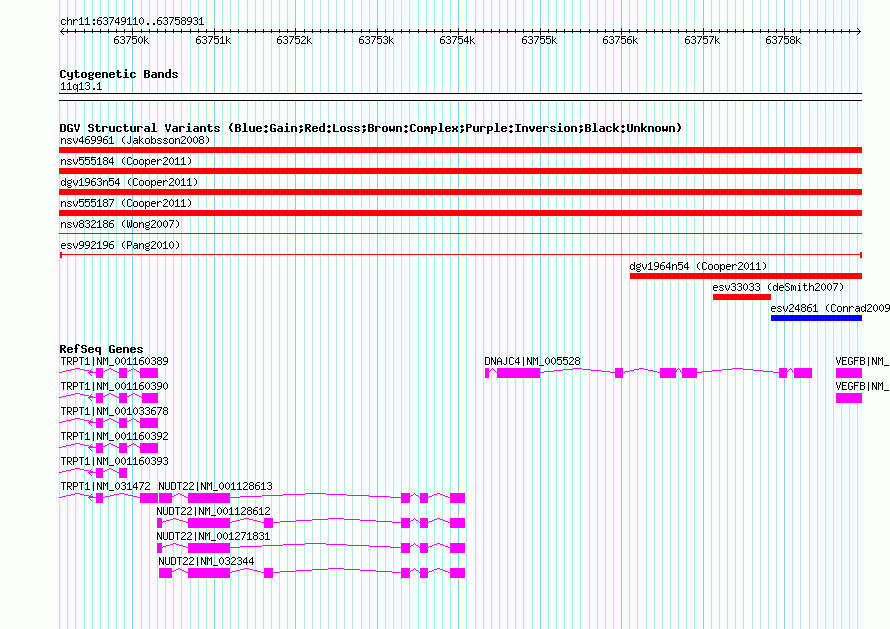Click the chr11:63749110..63758931 region label
Image resolution: width=890 pixels, height=629 pixels.
[x=132, y=22]
